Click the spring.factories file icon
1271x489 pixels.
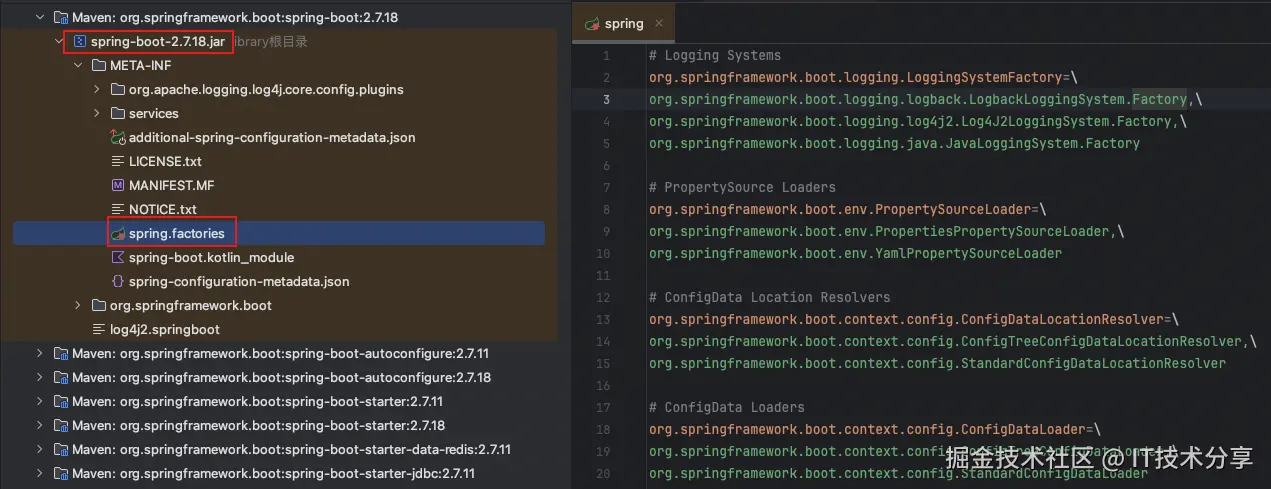pyautogui.click(x=118, y=233)
